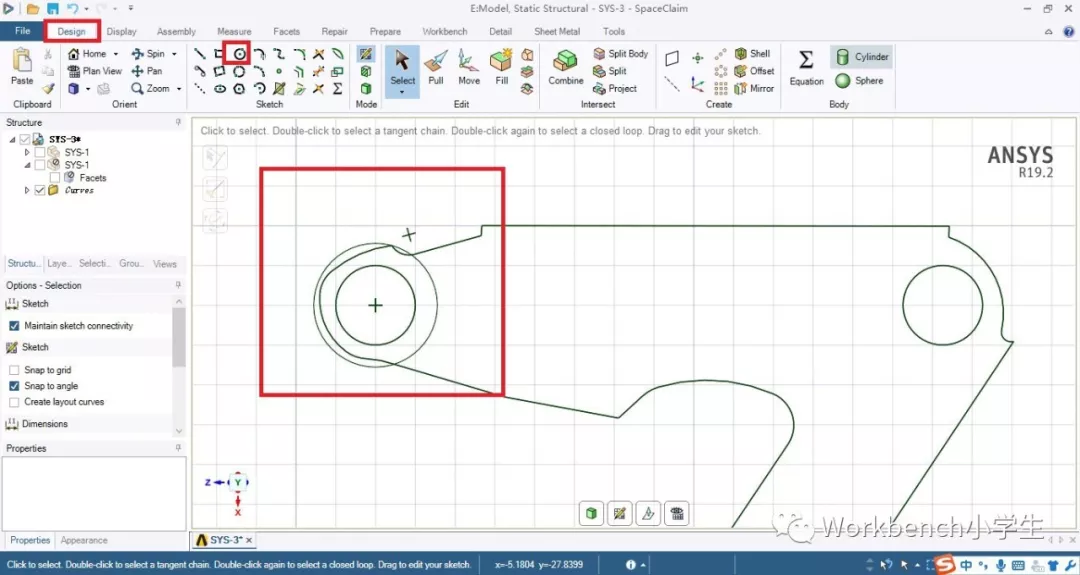Click the Plan View button
Viewport: 1080px width, 575px height.
click(x=94, y=71)
